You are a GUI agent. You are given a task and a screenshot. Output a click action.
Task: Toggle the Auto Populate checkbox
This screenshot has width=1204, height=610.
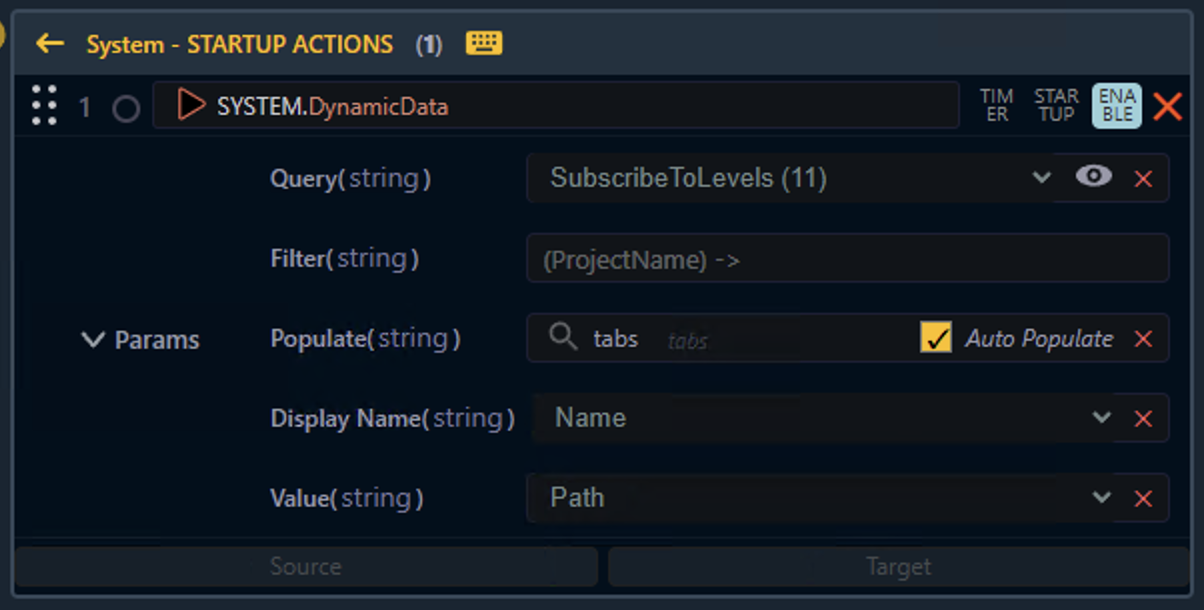(x=936, y=338)
